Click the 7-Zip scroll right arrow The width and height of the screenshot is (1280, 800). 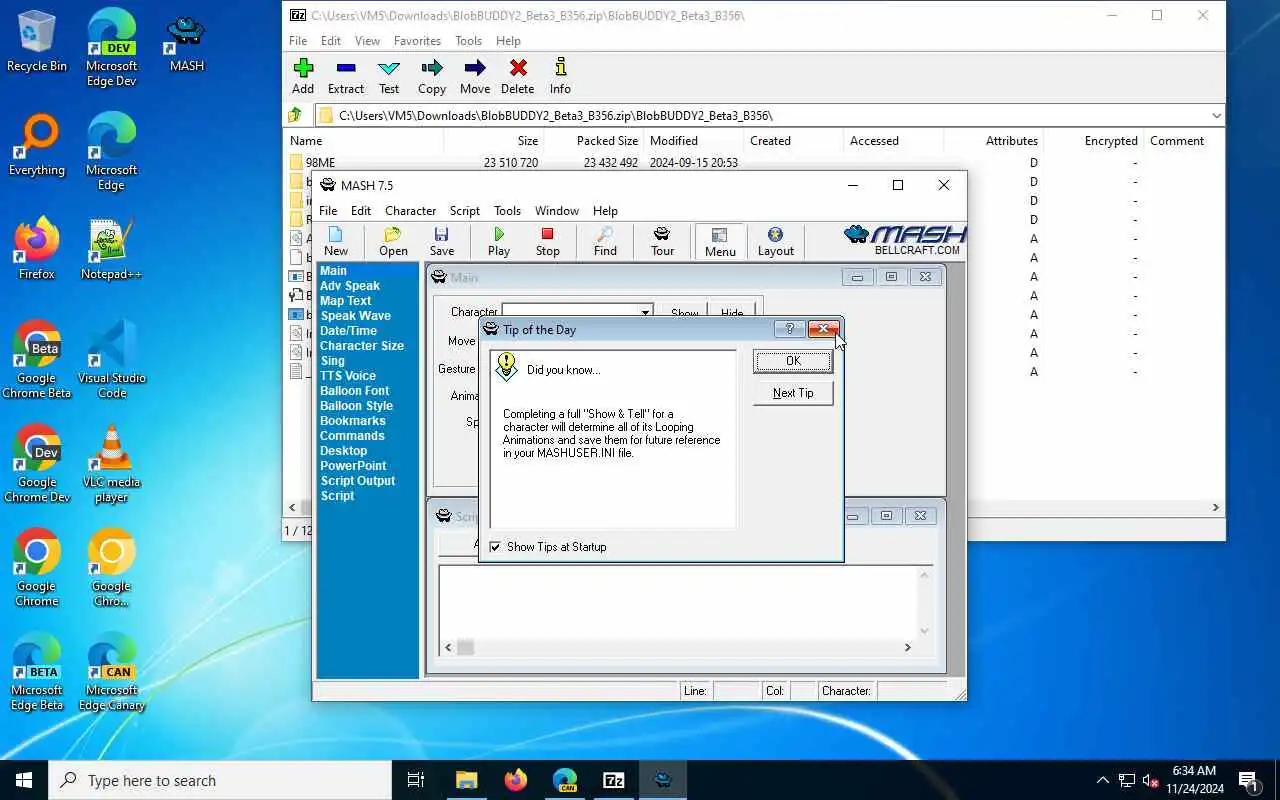(x=1216, y=507)
